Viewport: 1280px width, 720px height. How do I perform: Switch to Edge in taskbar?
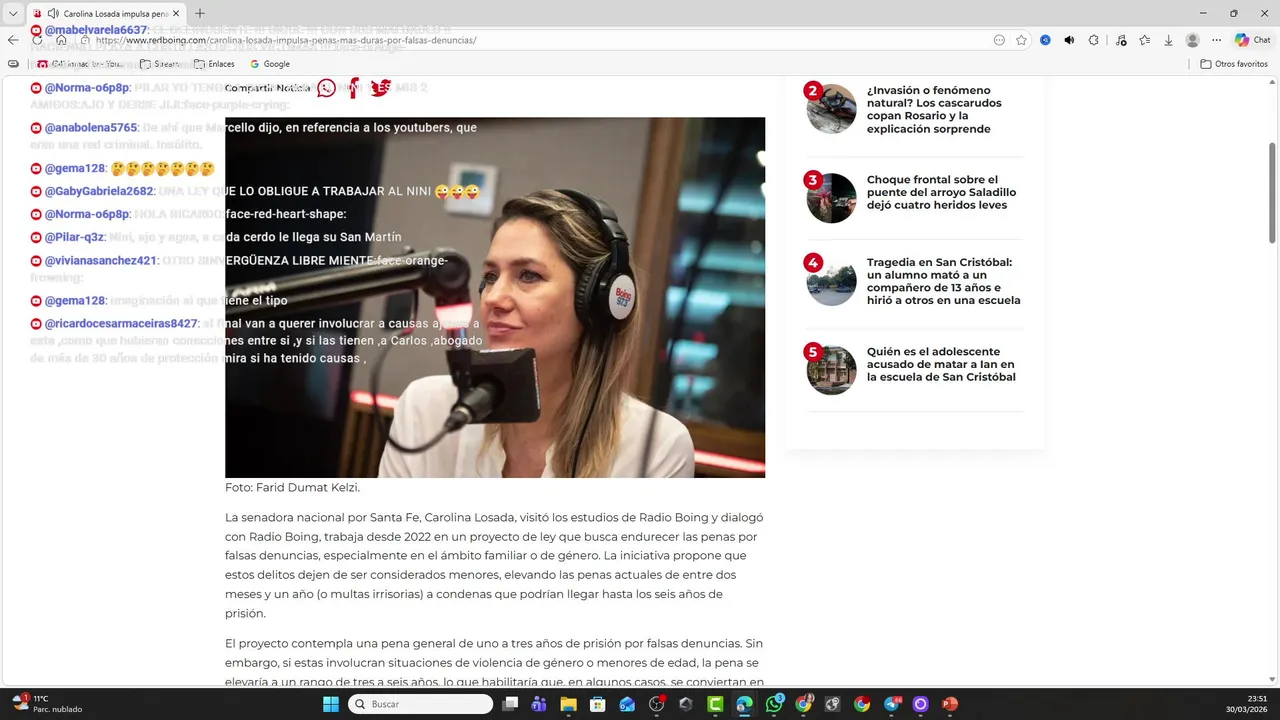(744, 704)
